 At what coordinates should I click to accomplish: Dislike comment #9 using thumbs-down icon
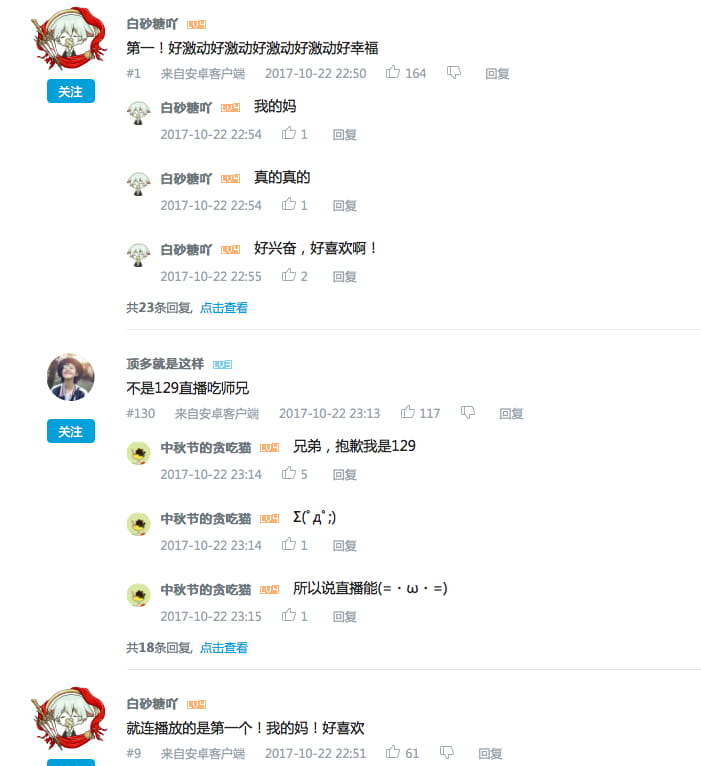coord(447,753)
